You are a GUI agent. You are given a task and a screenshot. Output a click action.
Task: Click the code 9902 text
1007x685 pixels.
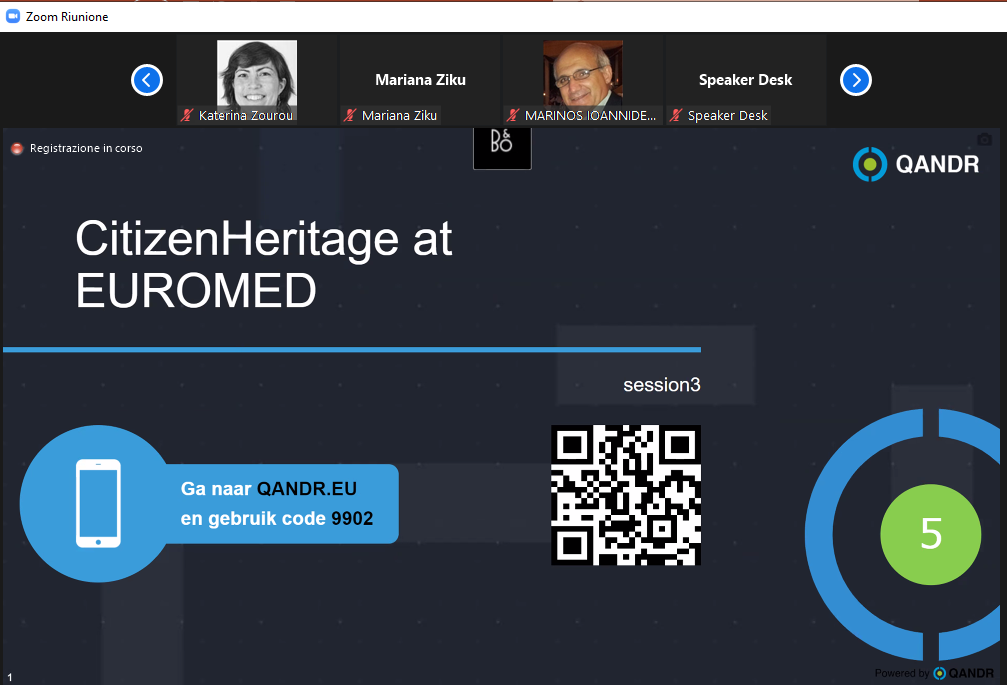click(x=352, y=518)
